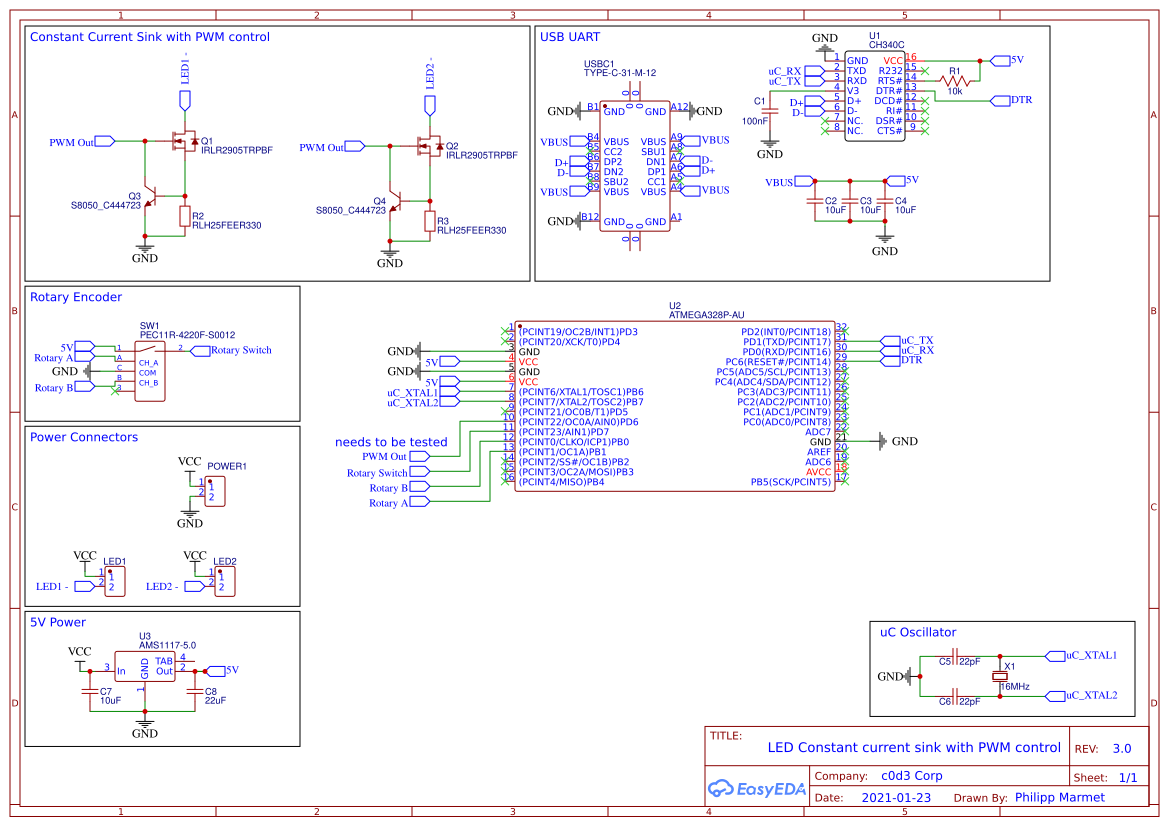
Task: Select the X1 16MHz crystal symbol
Action: (x=1000, y=676)
